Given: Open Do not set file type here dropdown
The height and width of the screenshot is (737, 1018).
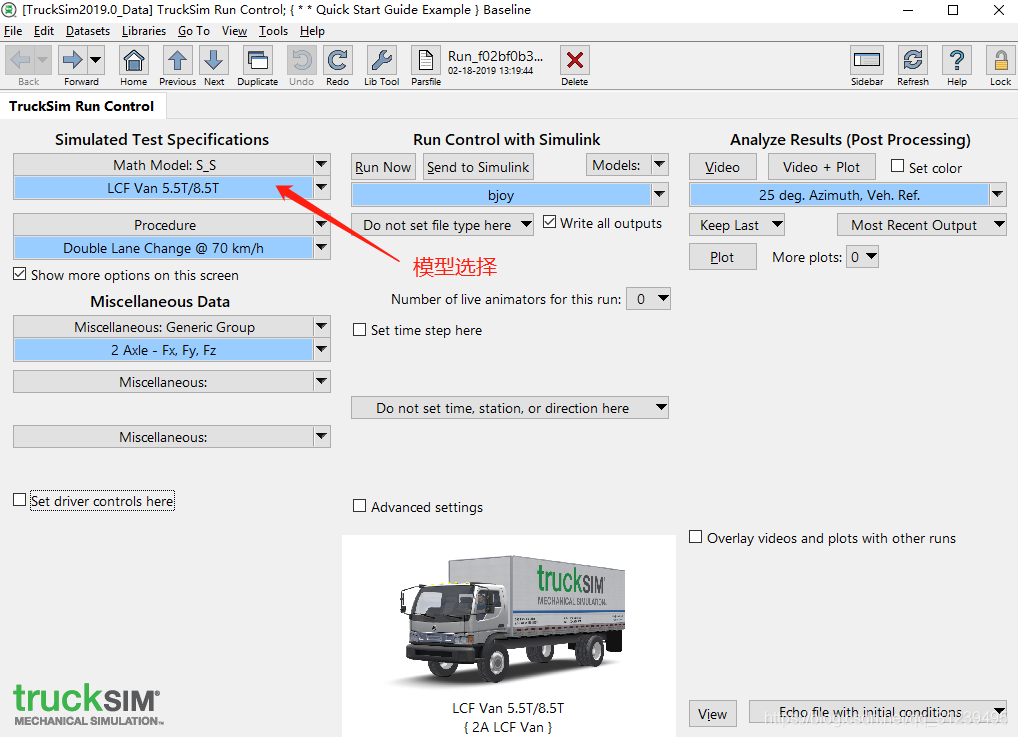Looking at the screenshot, I should click(x=443, y=225).
